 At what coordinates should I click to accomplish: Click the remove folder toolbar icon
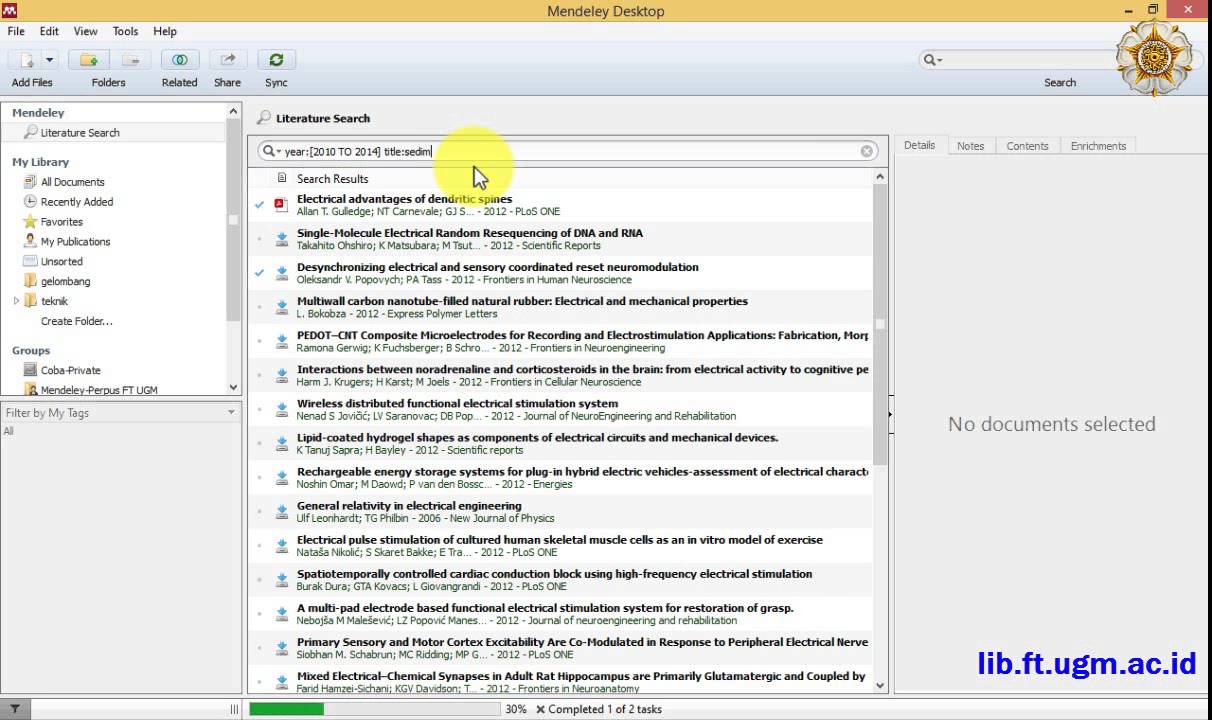tap(131, 60)
